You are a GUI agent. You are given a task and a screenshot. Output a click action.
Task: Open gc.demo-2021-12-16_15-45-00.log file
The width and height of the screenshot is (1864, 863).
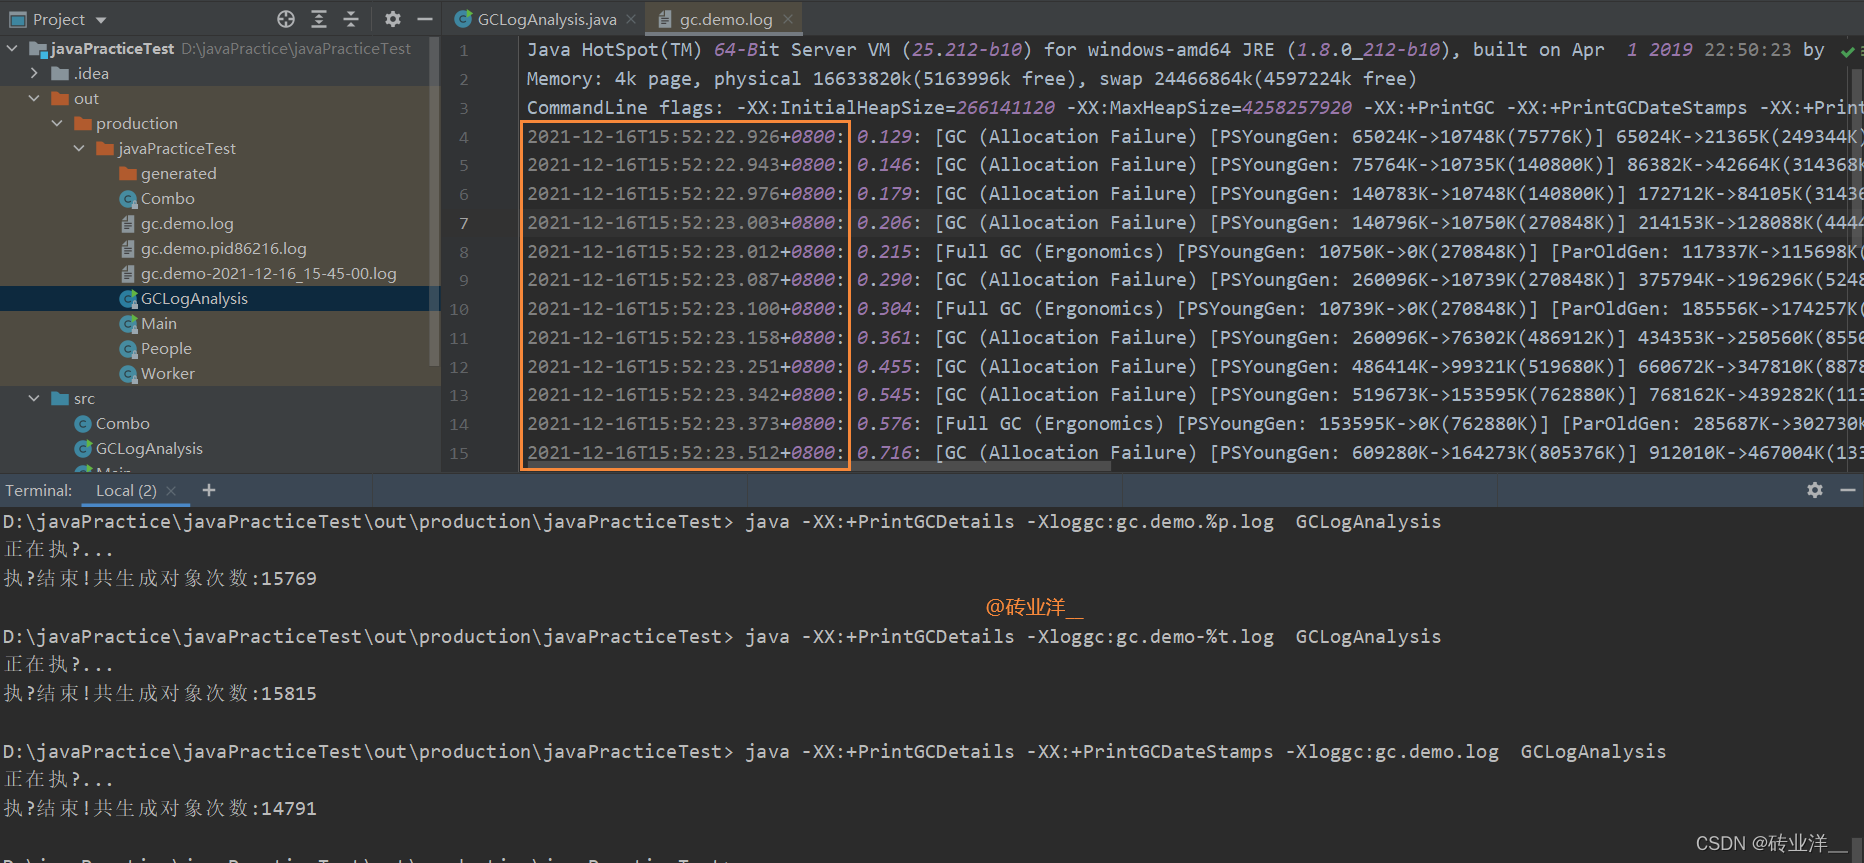click(269, 273)
